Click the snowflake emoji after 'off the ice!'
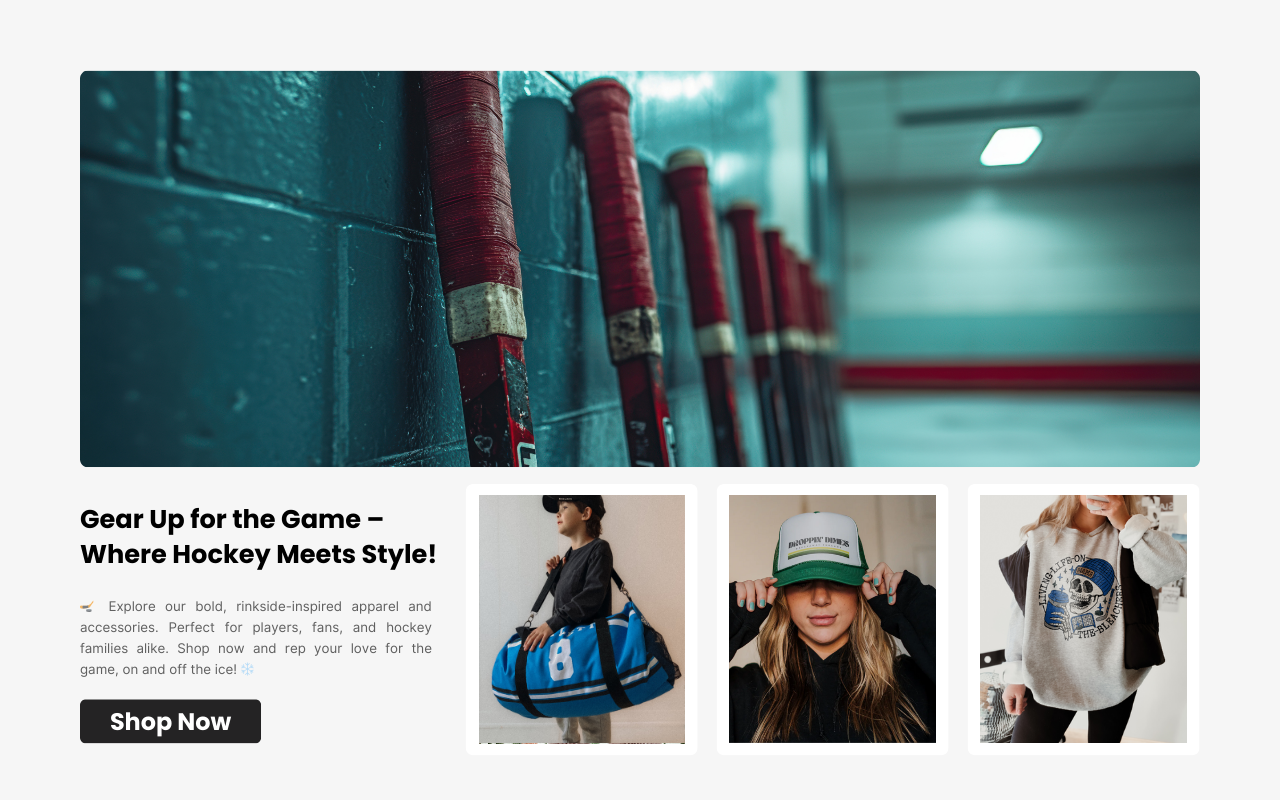Viewport: 1280px width, 800px height. click(248, 669)
